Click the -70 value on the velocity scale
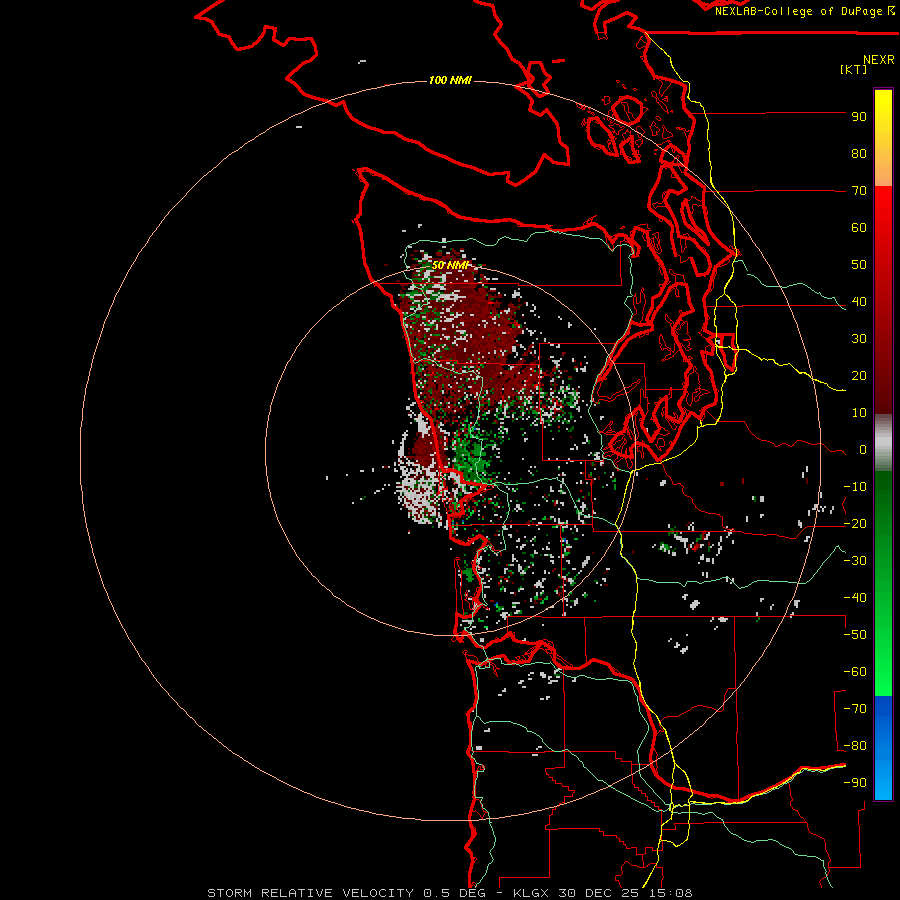Viewport: 900px width, 900px height. coord(855,709)
